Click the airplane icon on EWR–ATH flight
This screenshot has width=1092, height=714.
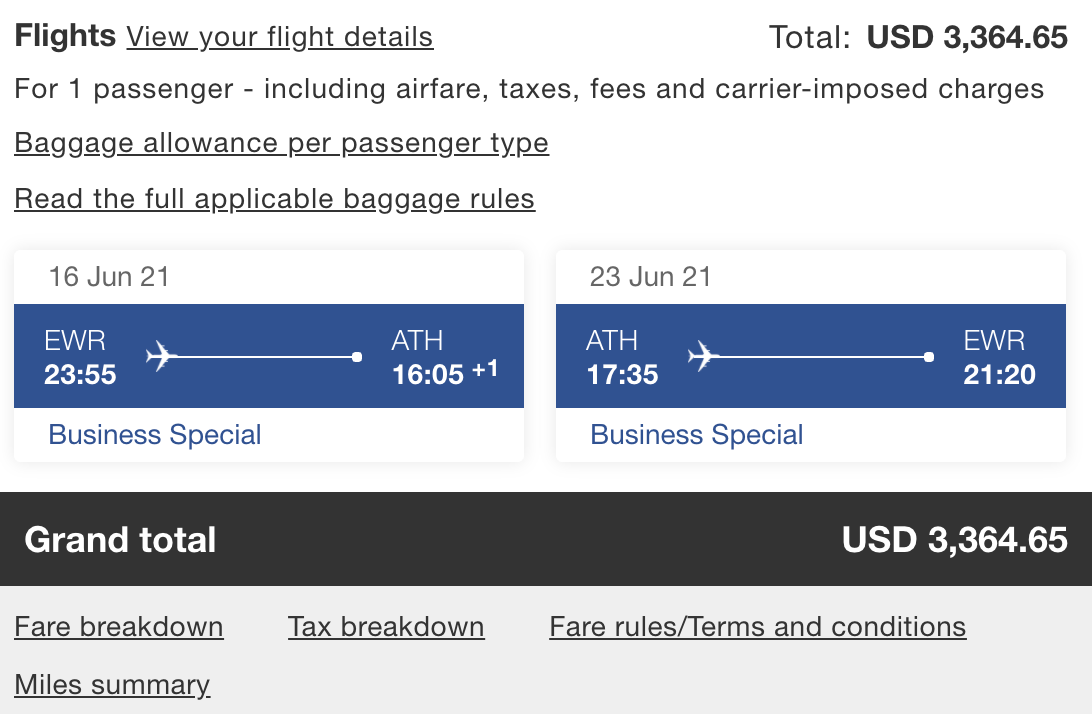(x=162, y=356)
